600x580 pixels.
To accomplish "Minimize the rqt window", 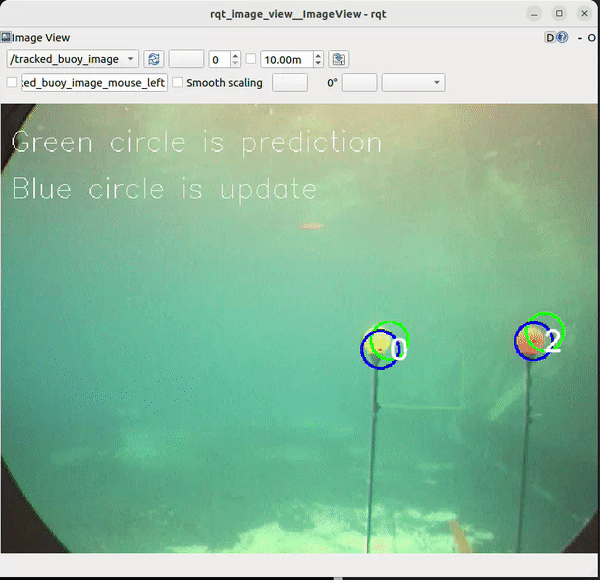I will tap(534, 14).
